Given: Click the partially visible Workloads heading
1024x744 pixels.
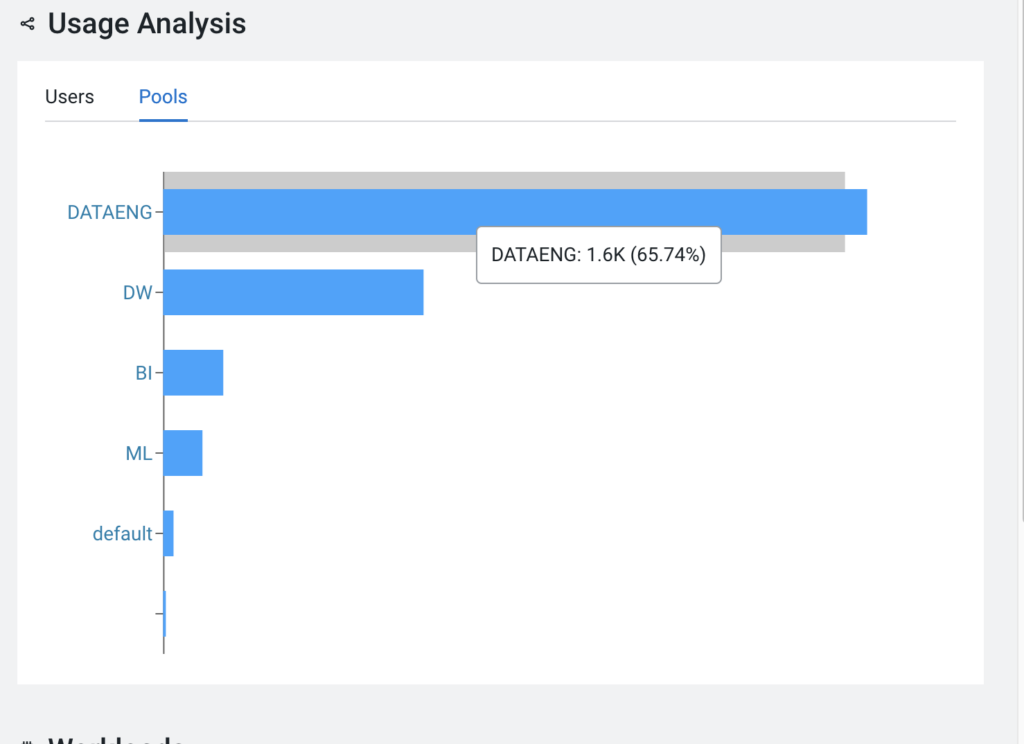Looking at the screenshot, I should point(115,739).
